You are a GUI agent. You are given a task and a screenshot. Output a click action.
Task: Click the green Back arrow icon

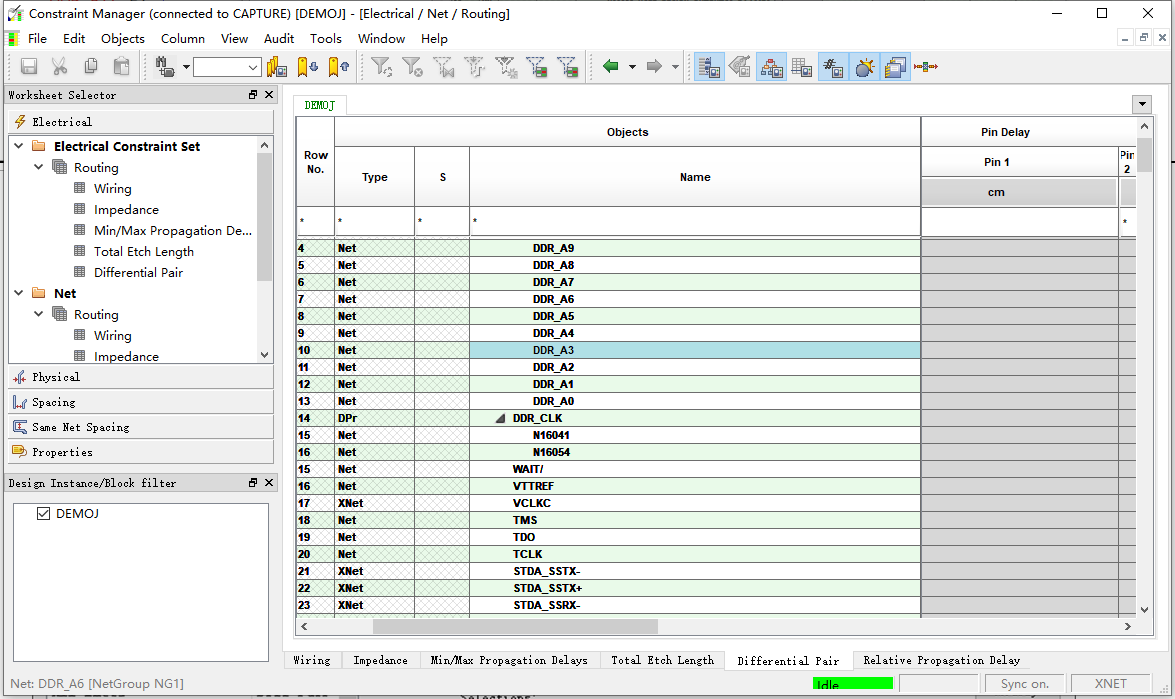(611, 67)
